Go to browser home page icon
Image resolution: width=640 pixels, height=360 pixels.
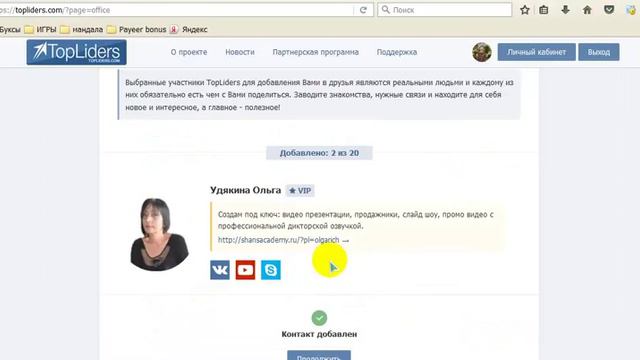[x=587, y=10]
